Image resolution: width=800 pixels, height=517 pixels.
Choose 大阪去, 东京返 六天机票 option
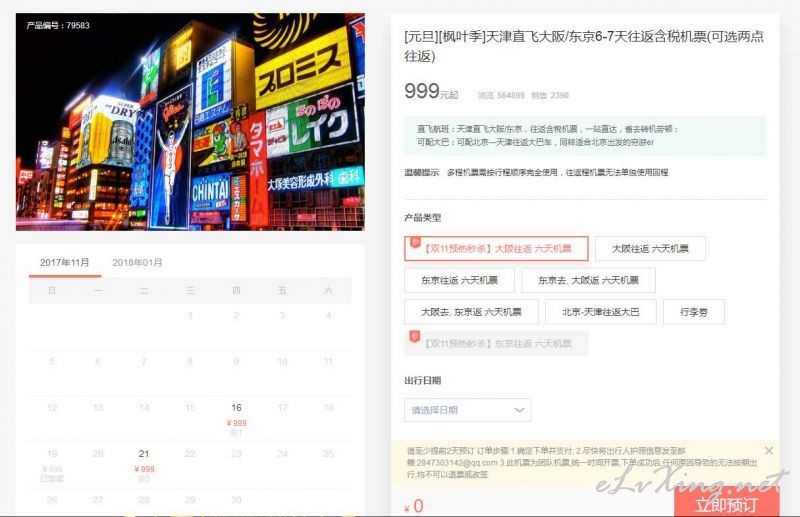[x=471, y=312]
